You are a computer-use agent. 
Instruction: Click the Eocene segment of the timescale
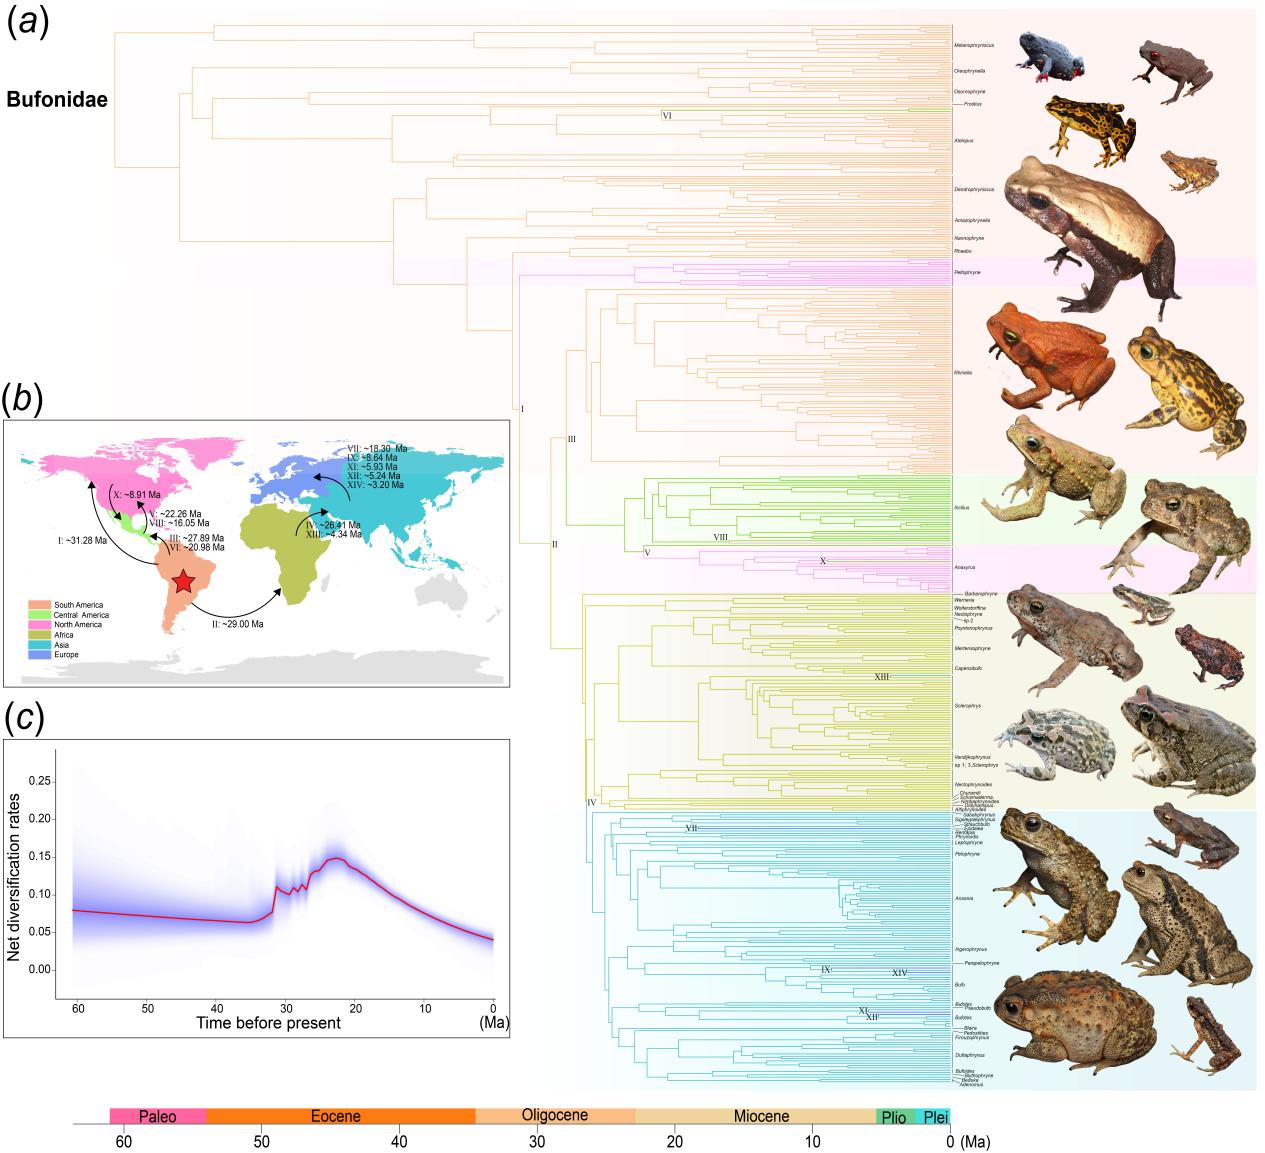[x=340, y=1116]
